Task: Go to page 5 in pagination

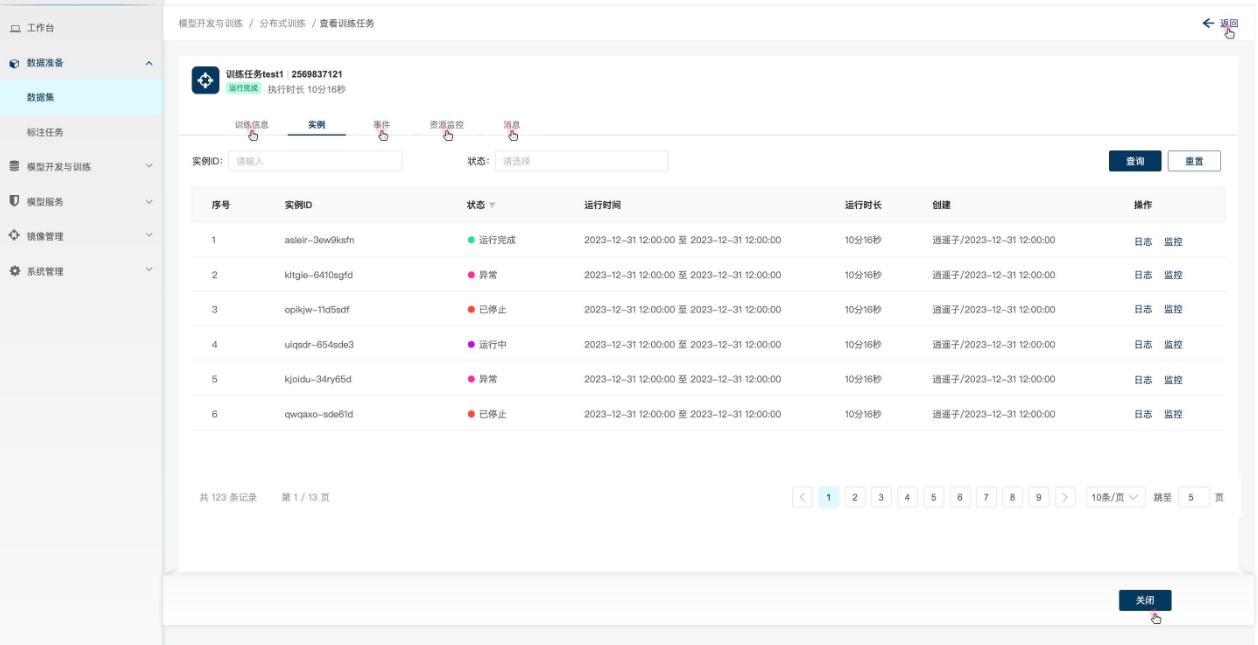Action: (933, 497)
